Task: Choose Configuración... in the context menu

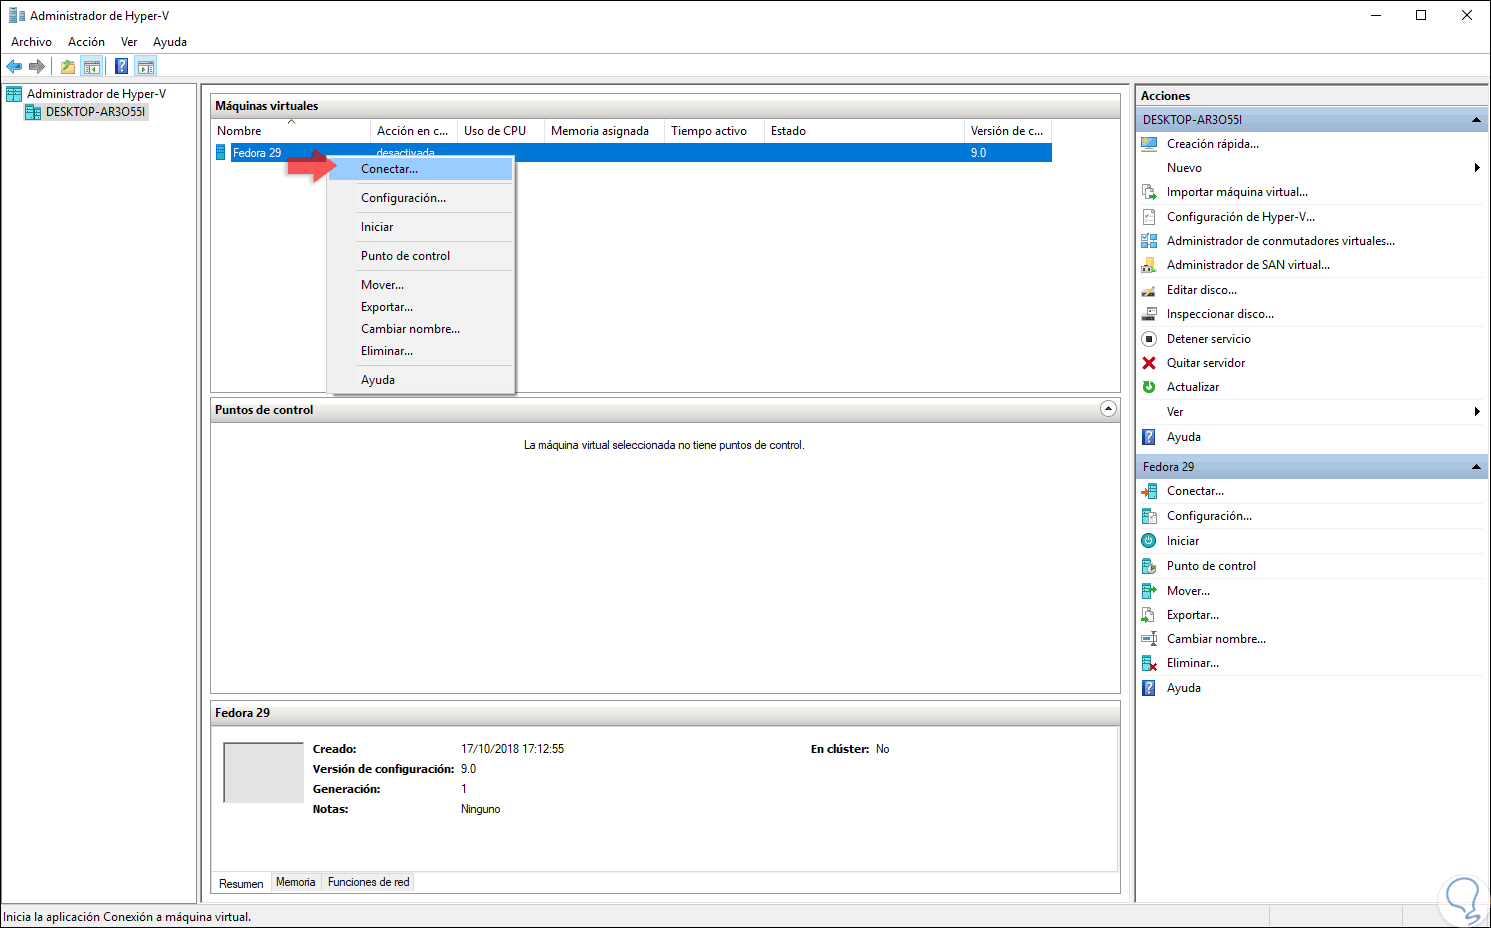Action: coord(420,198)
